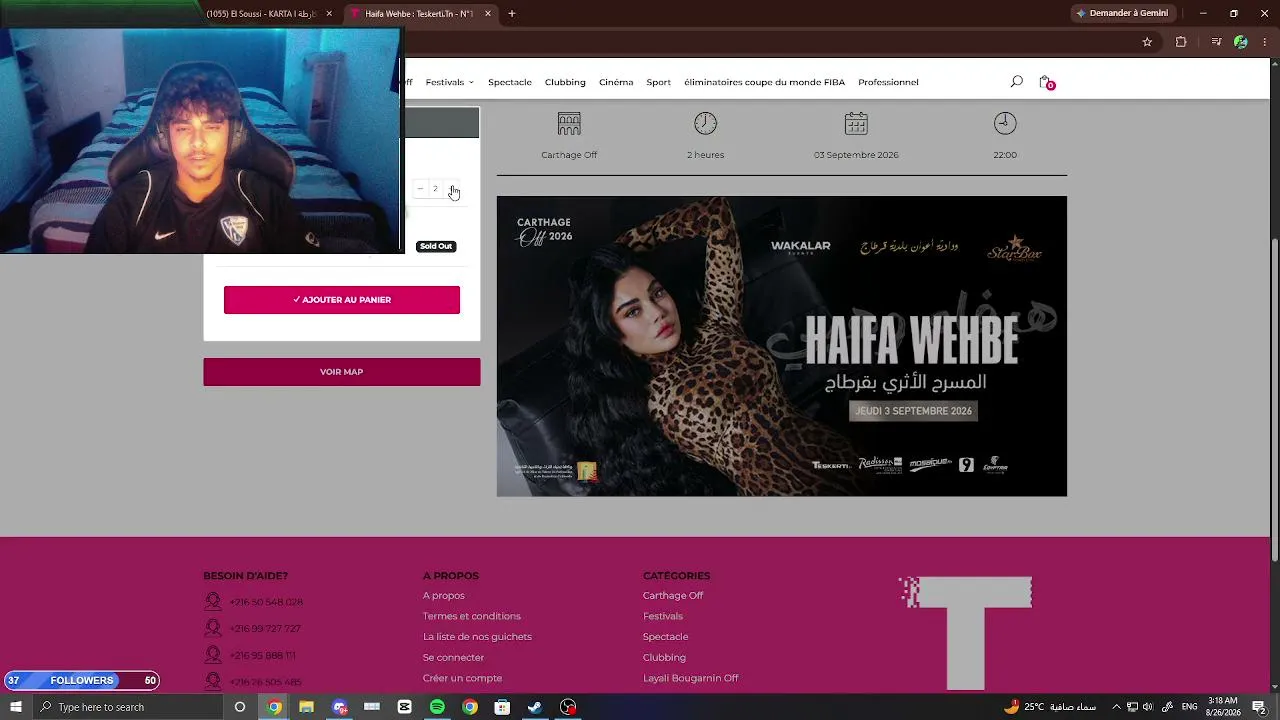
Task: Open the Se connecter footer link
Action: coord(453,657)
